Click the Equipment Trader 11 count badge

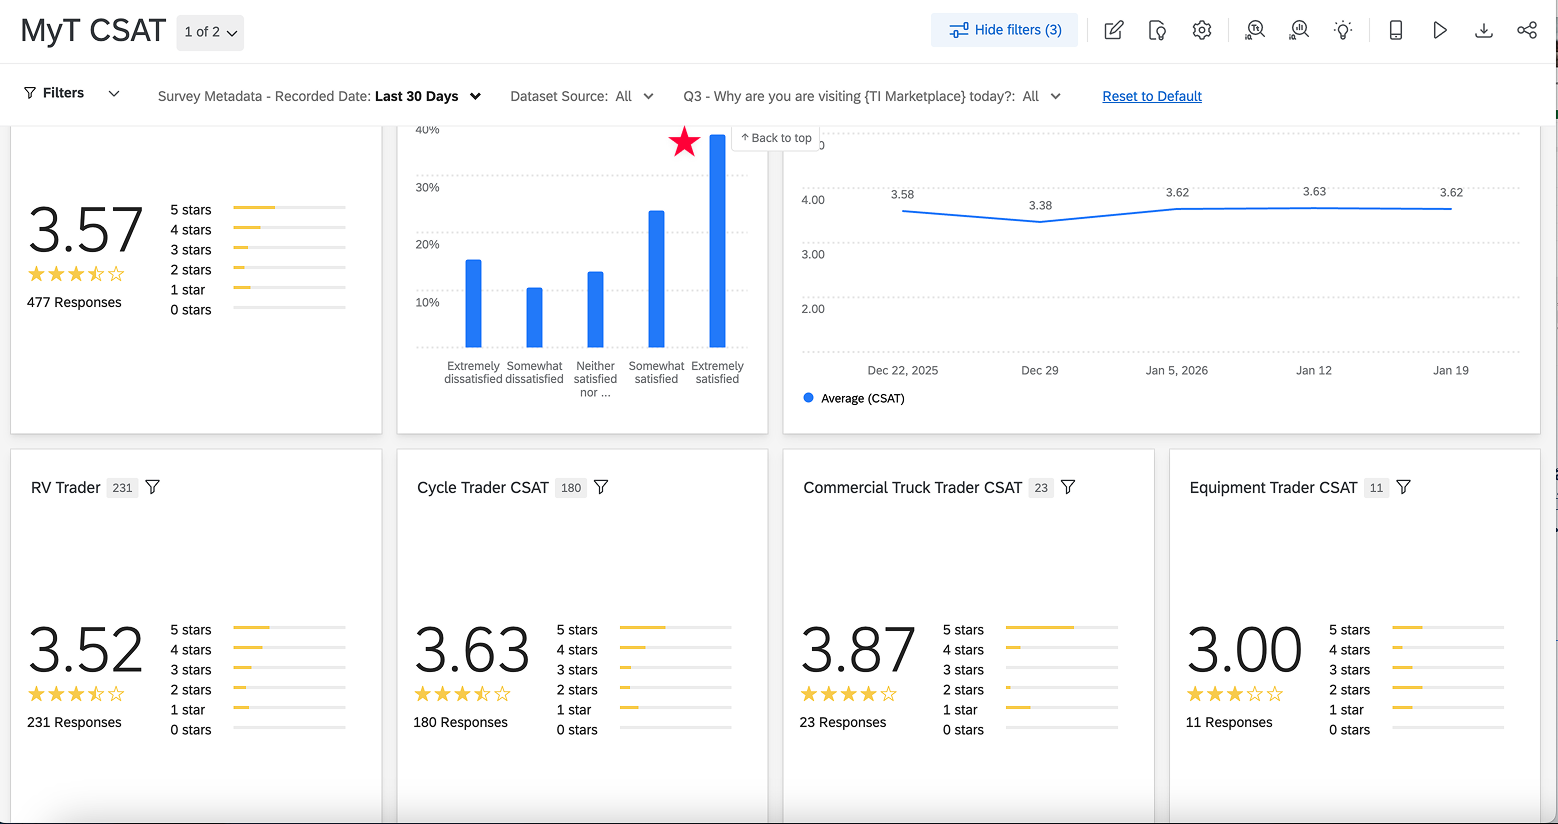[1377, 488]
